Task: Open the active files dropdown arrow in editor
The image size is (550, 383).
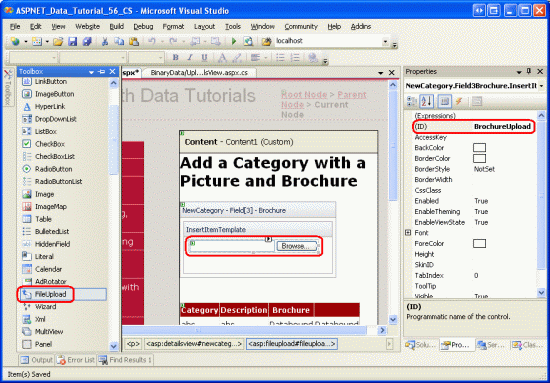Action: pos(380,73)
